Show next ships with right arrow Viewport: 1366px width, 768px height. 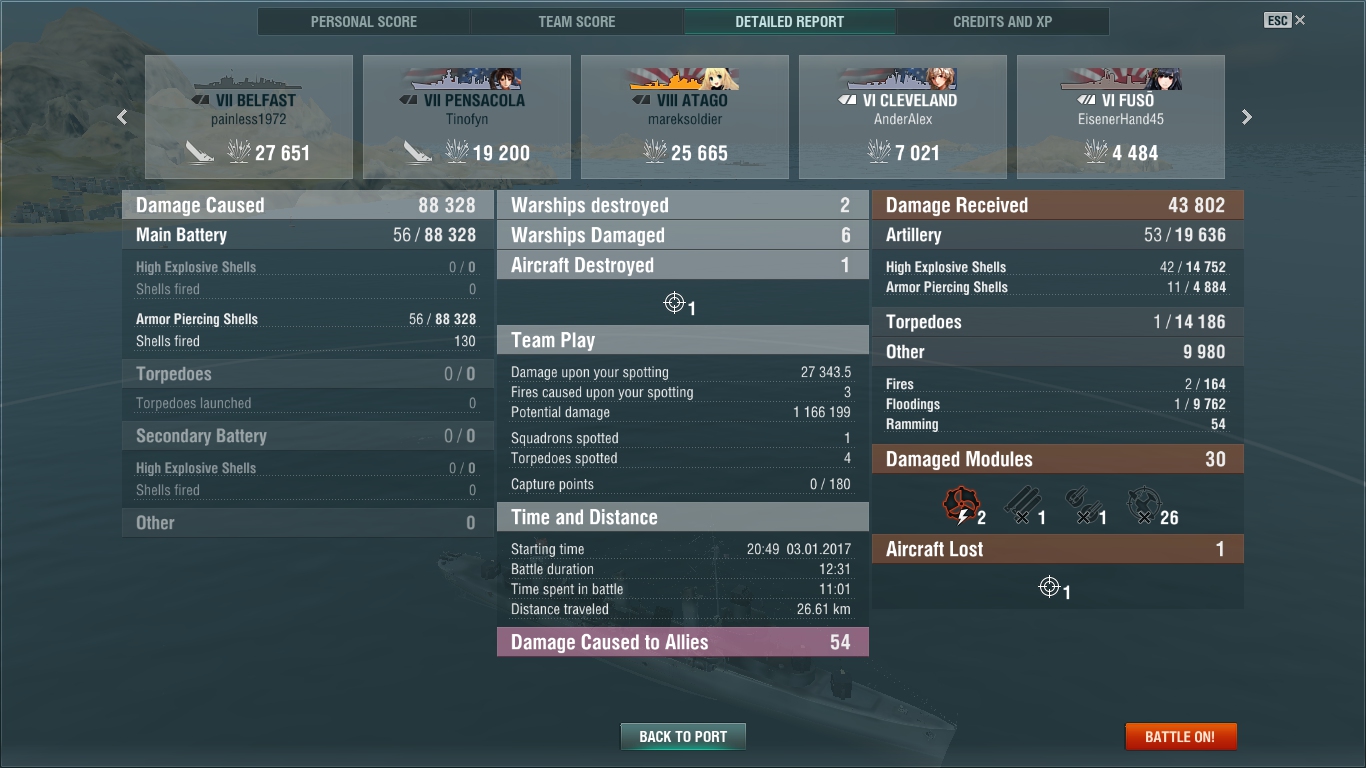click(x=1246, y=117)
